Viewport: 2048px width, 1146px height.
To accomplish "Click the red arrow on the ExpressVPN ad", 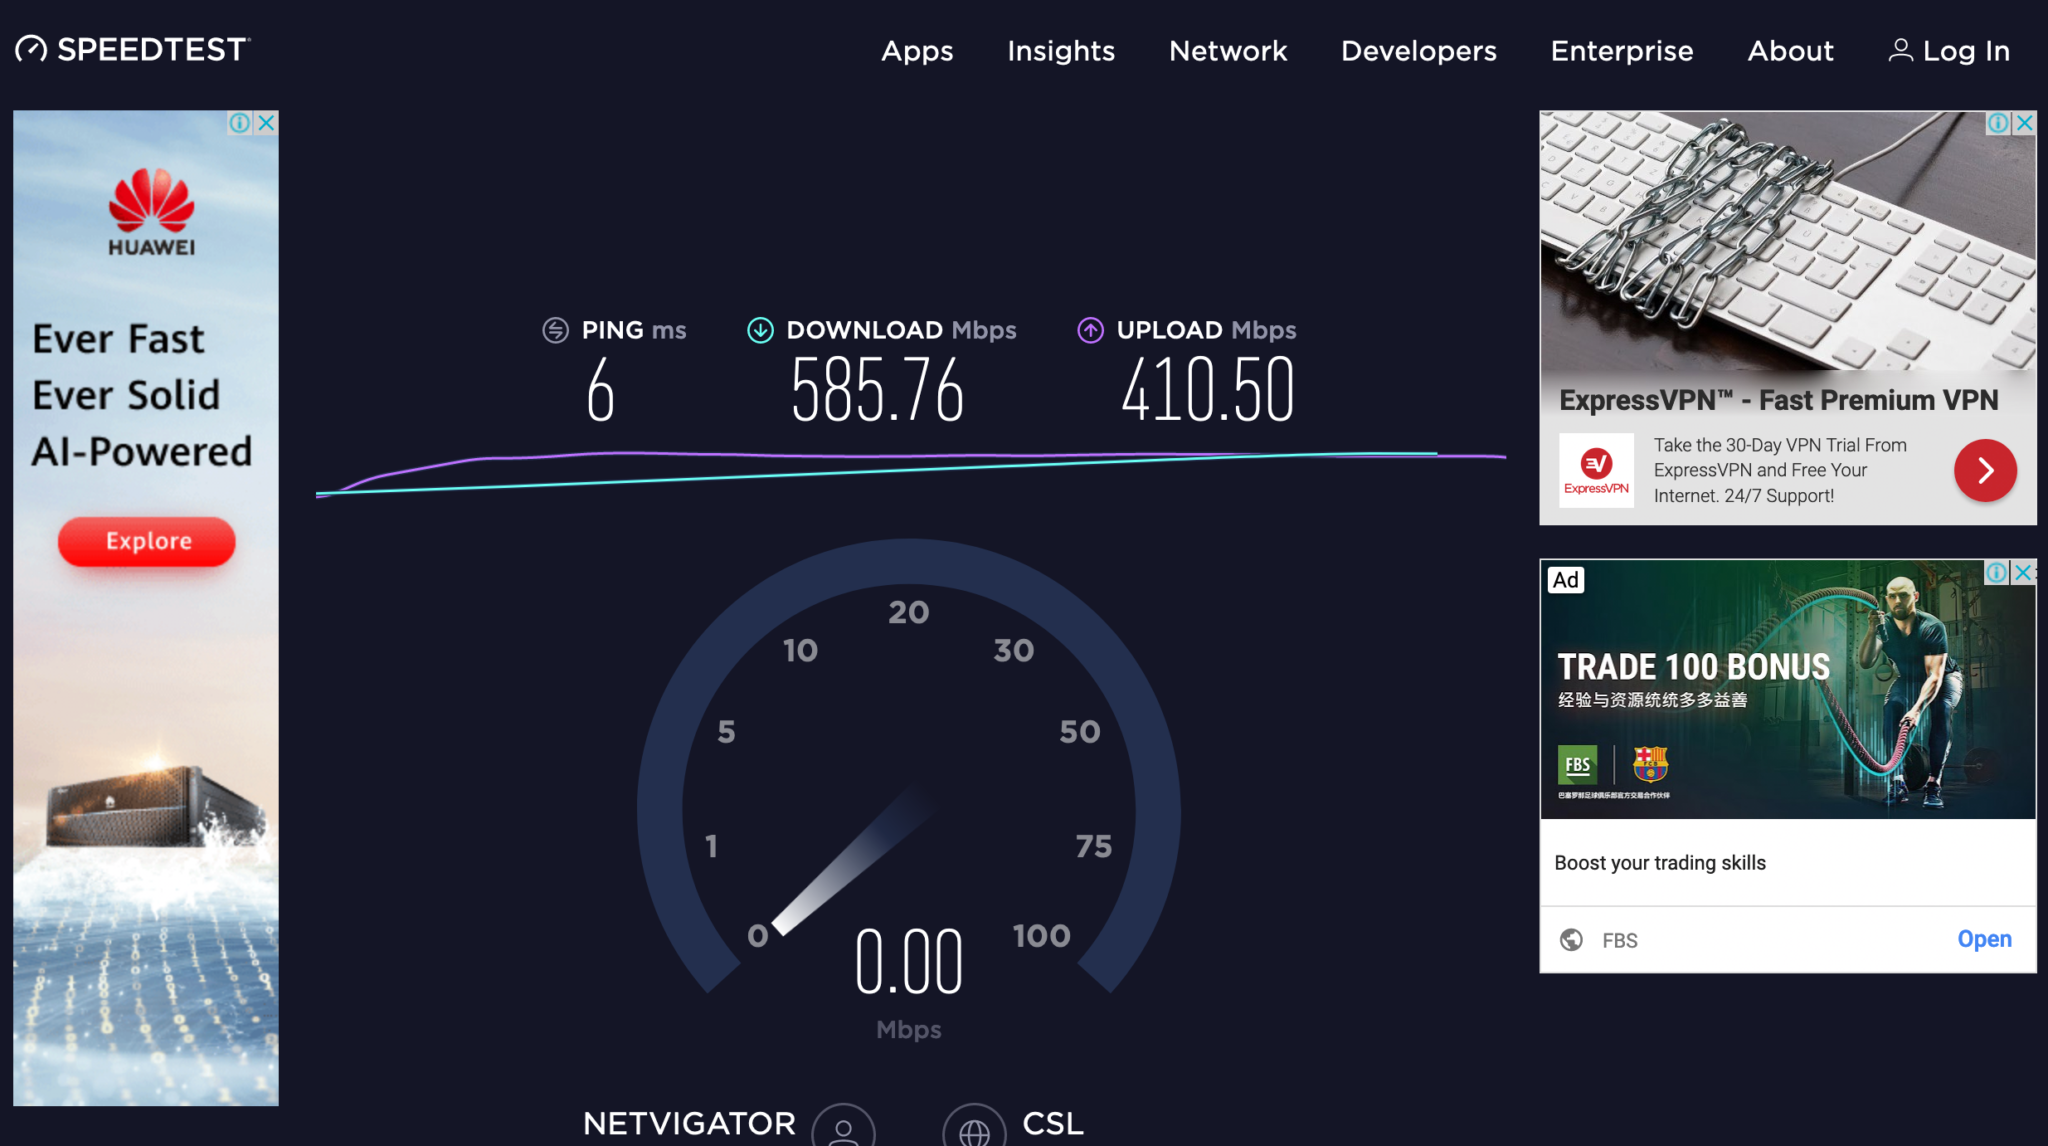I will click(x=1985, y=470).
